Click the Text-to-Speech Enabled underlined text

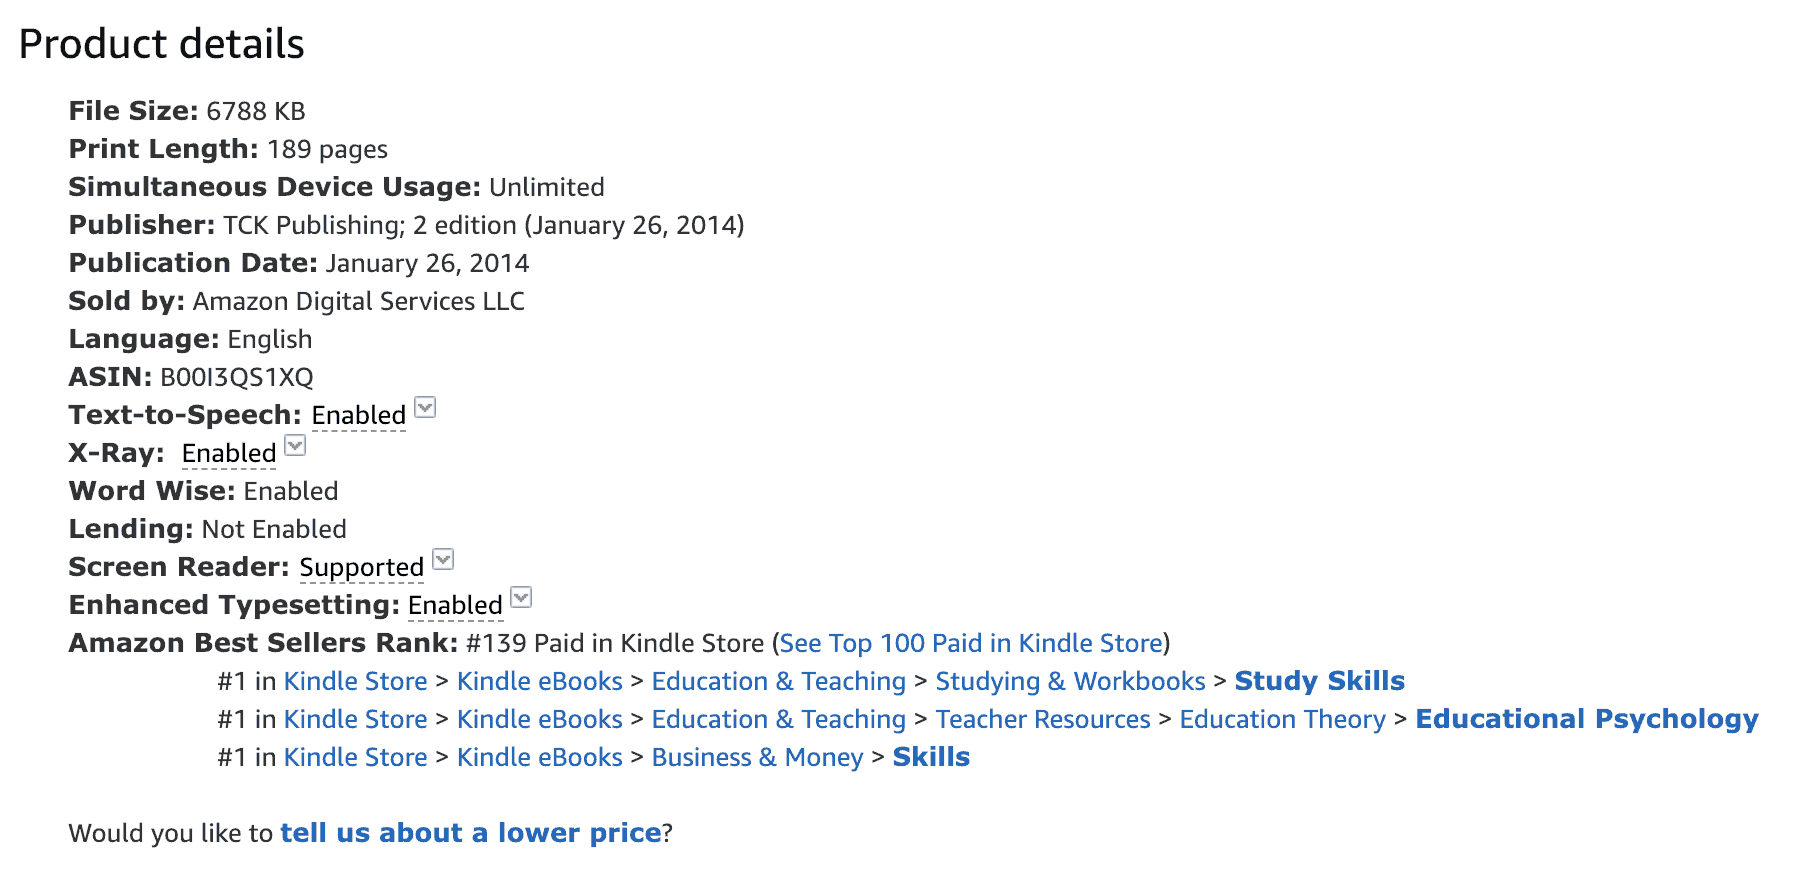click(359, 415)
